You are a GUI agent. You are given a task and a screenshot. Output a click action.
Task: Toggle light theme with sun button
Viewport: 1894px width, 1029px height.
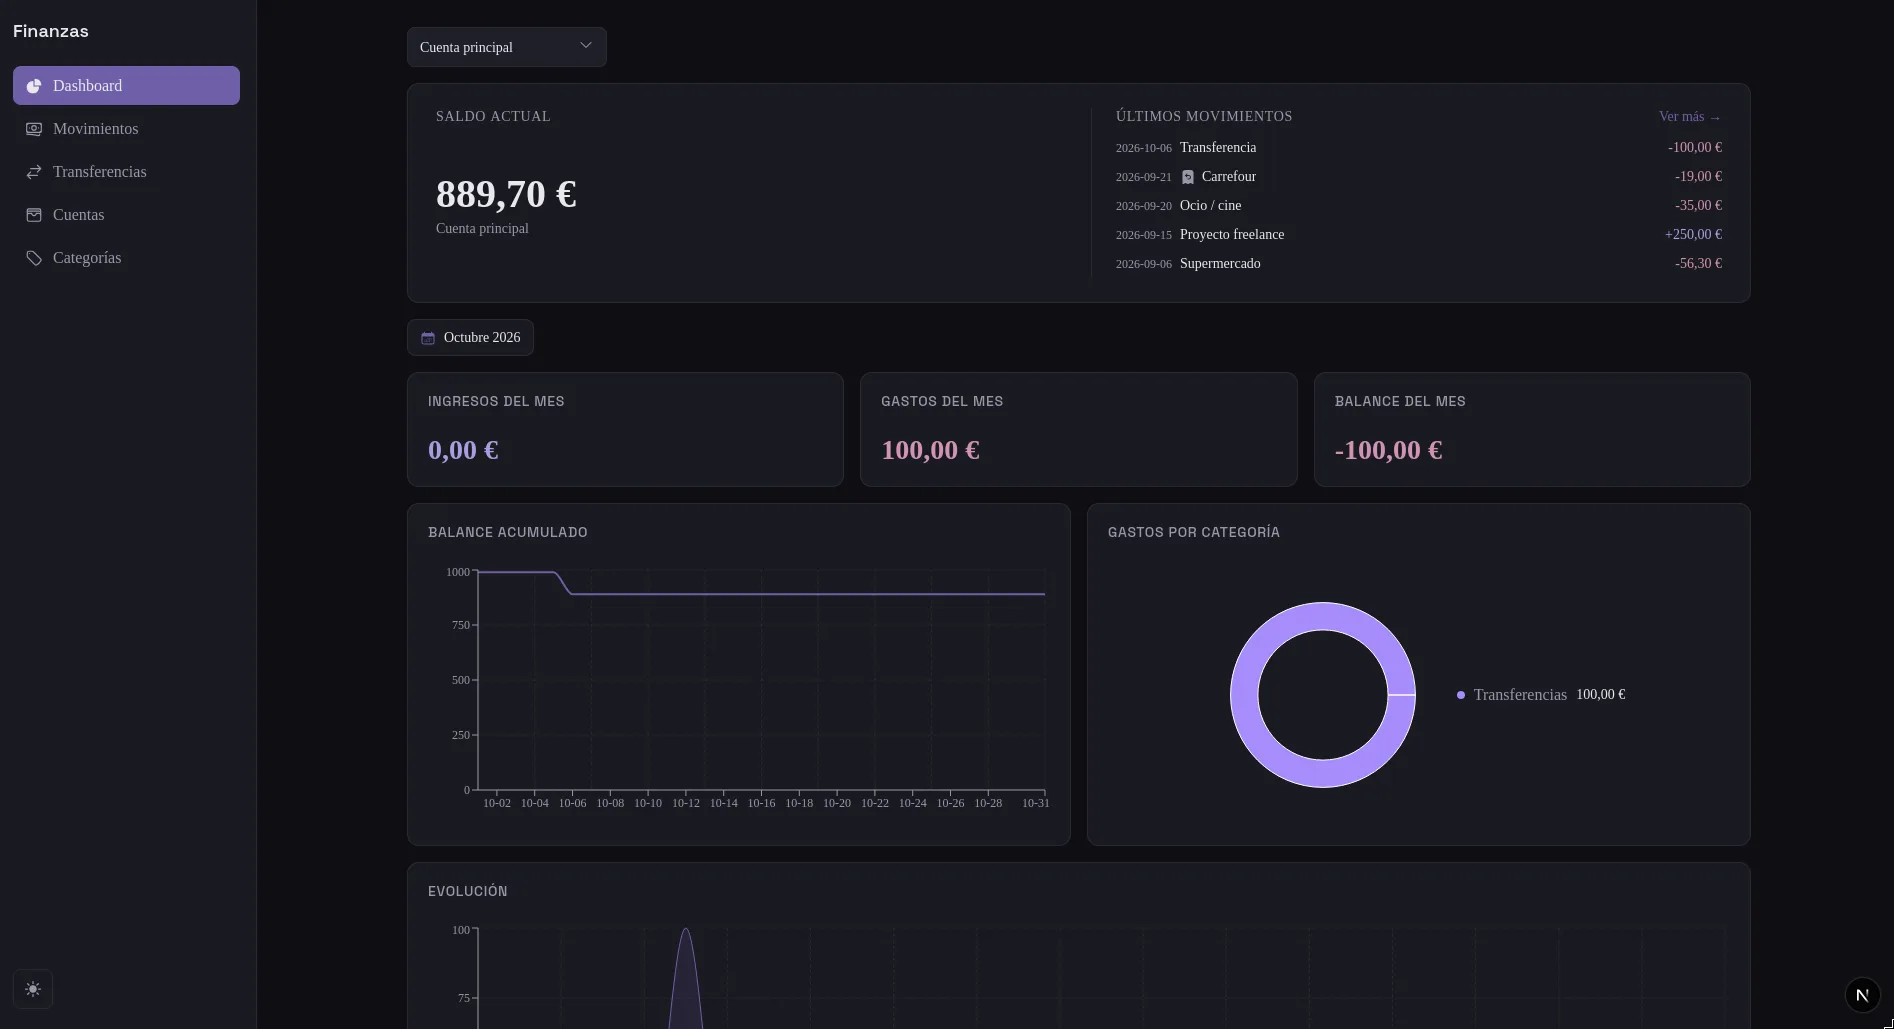pos(33,989)
